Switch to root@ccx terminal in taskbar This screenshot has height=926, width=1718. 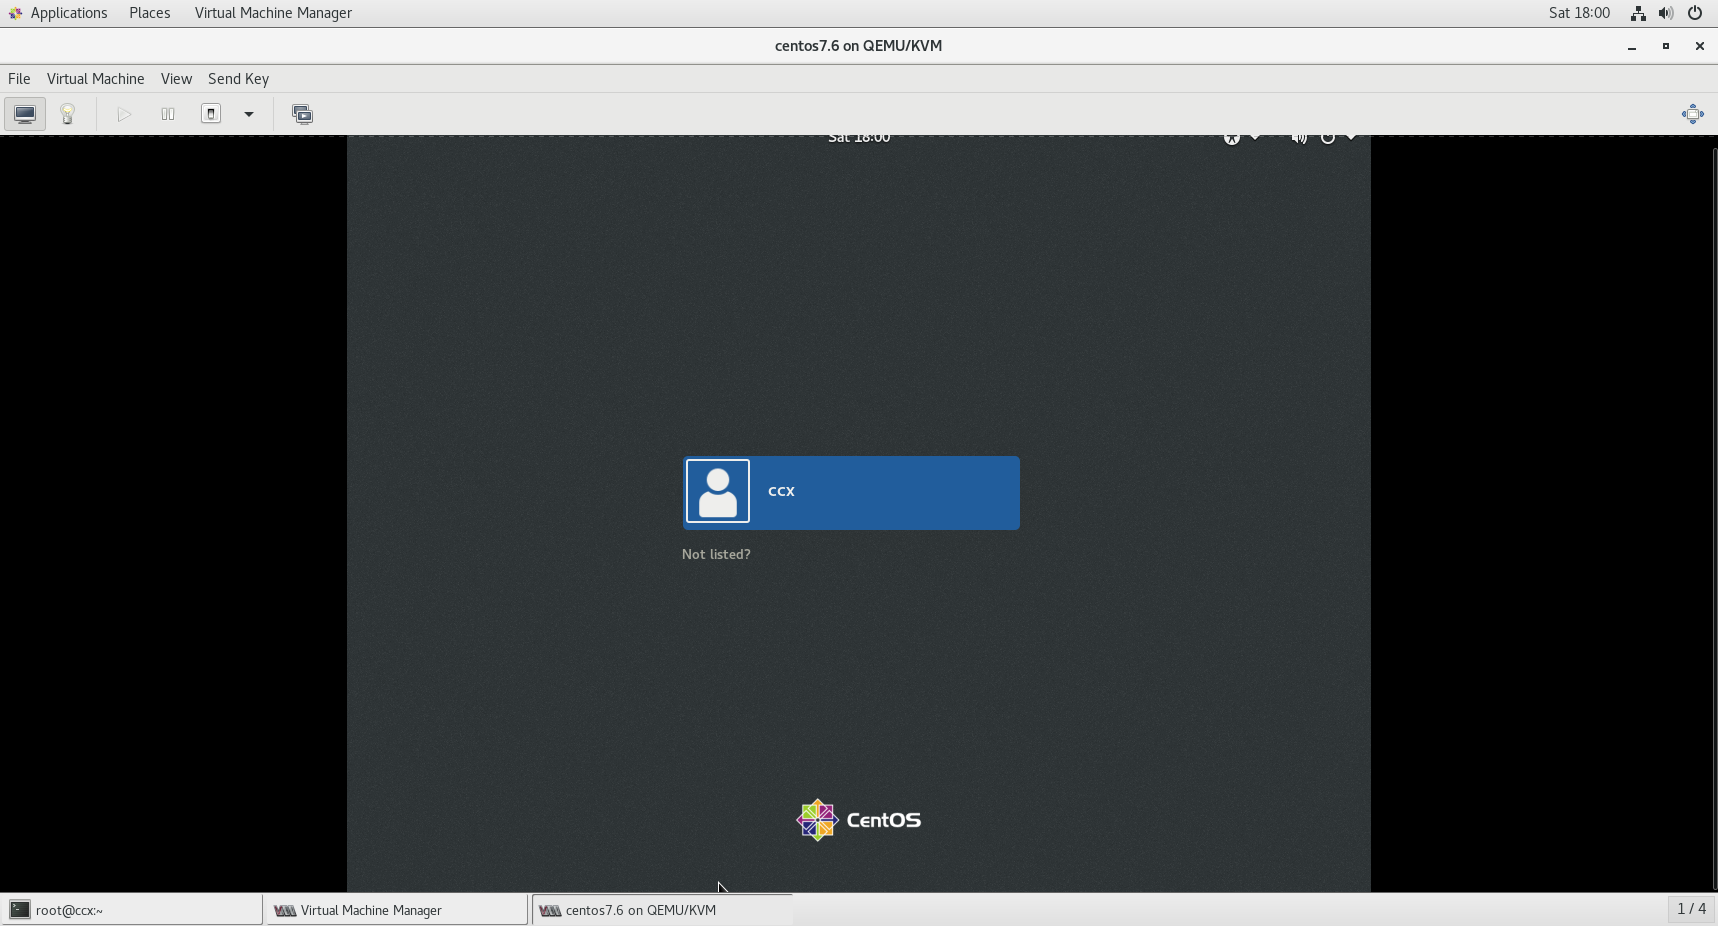pyautogui.click(x=132, y=910)
